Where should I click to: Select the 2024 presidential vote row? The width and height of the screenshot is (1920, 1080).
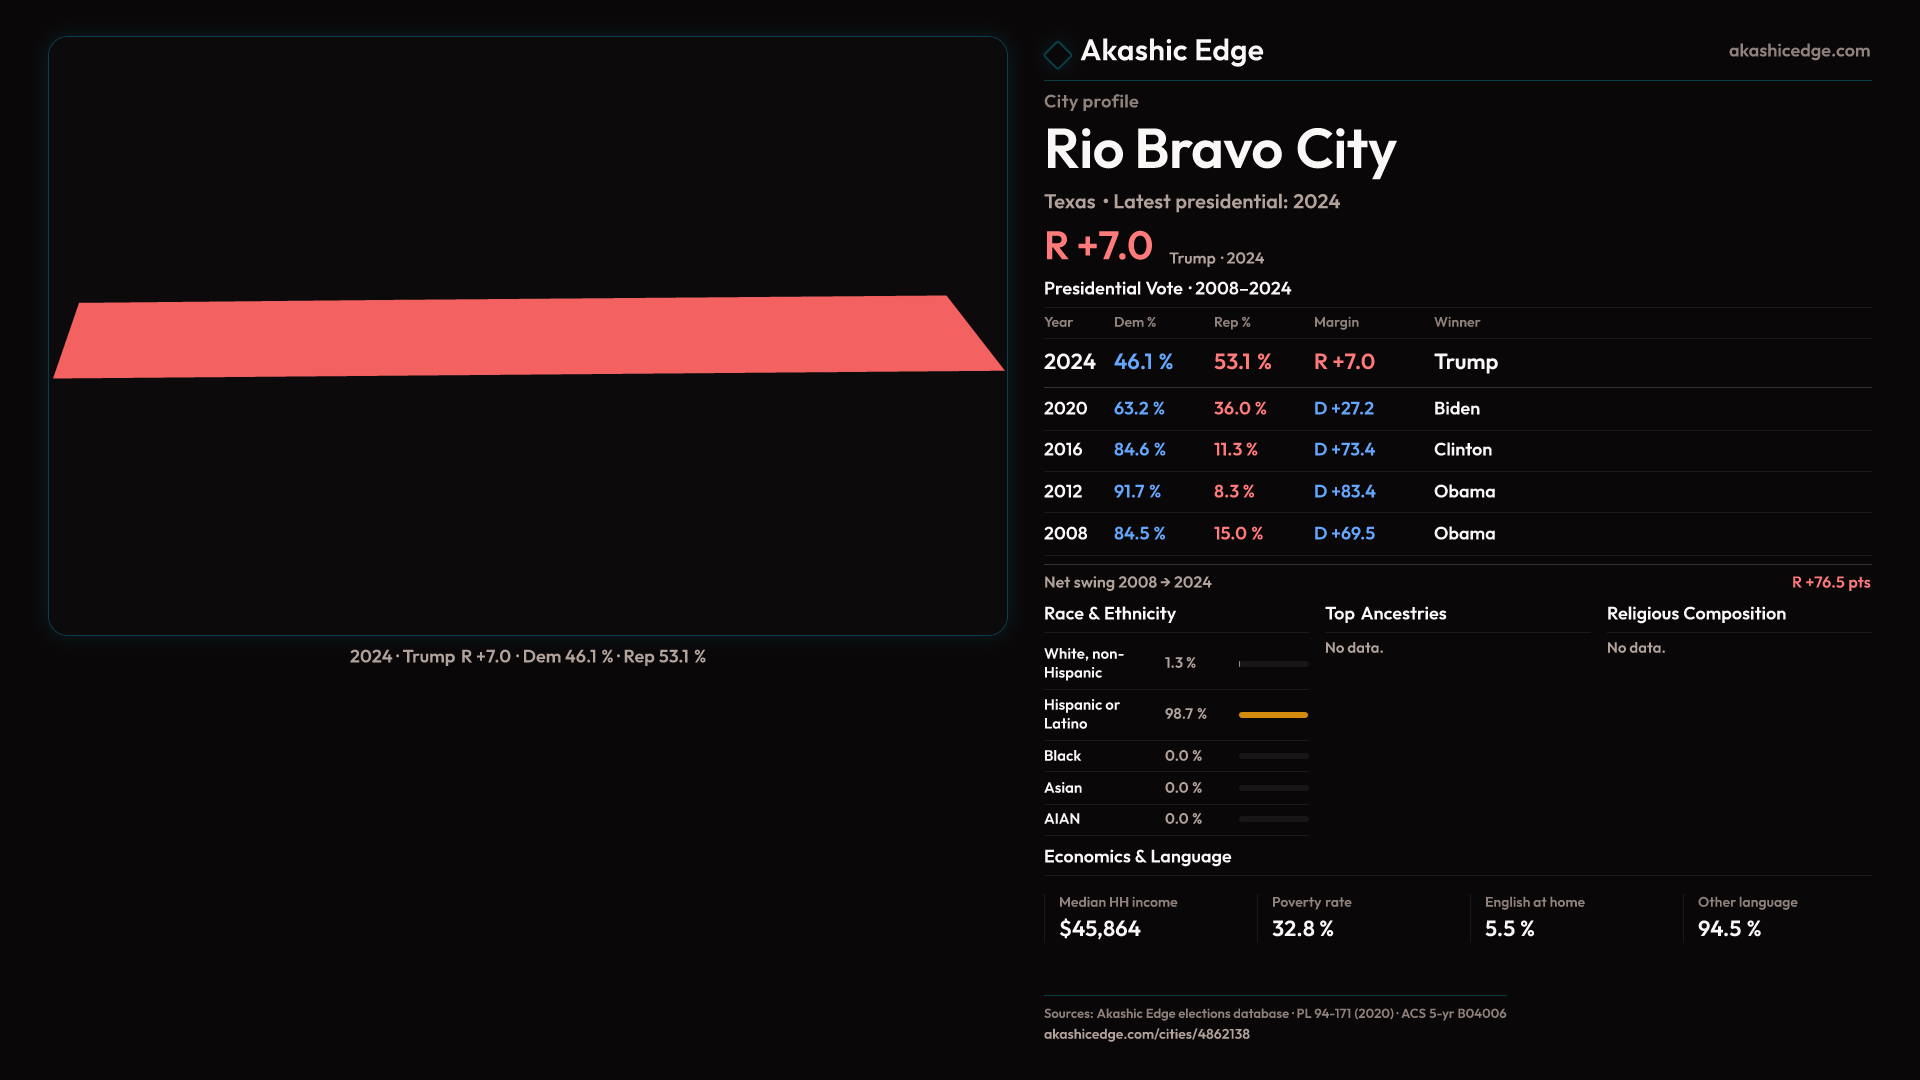pos(1456,362)
